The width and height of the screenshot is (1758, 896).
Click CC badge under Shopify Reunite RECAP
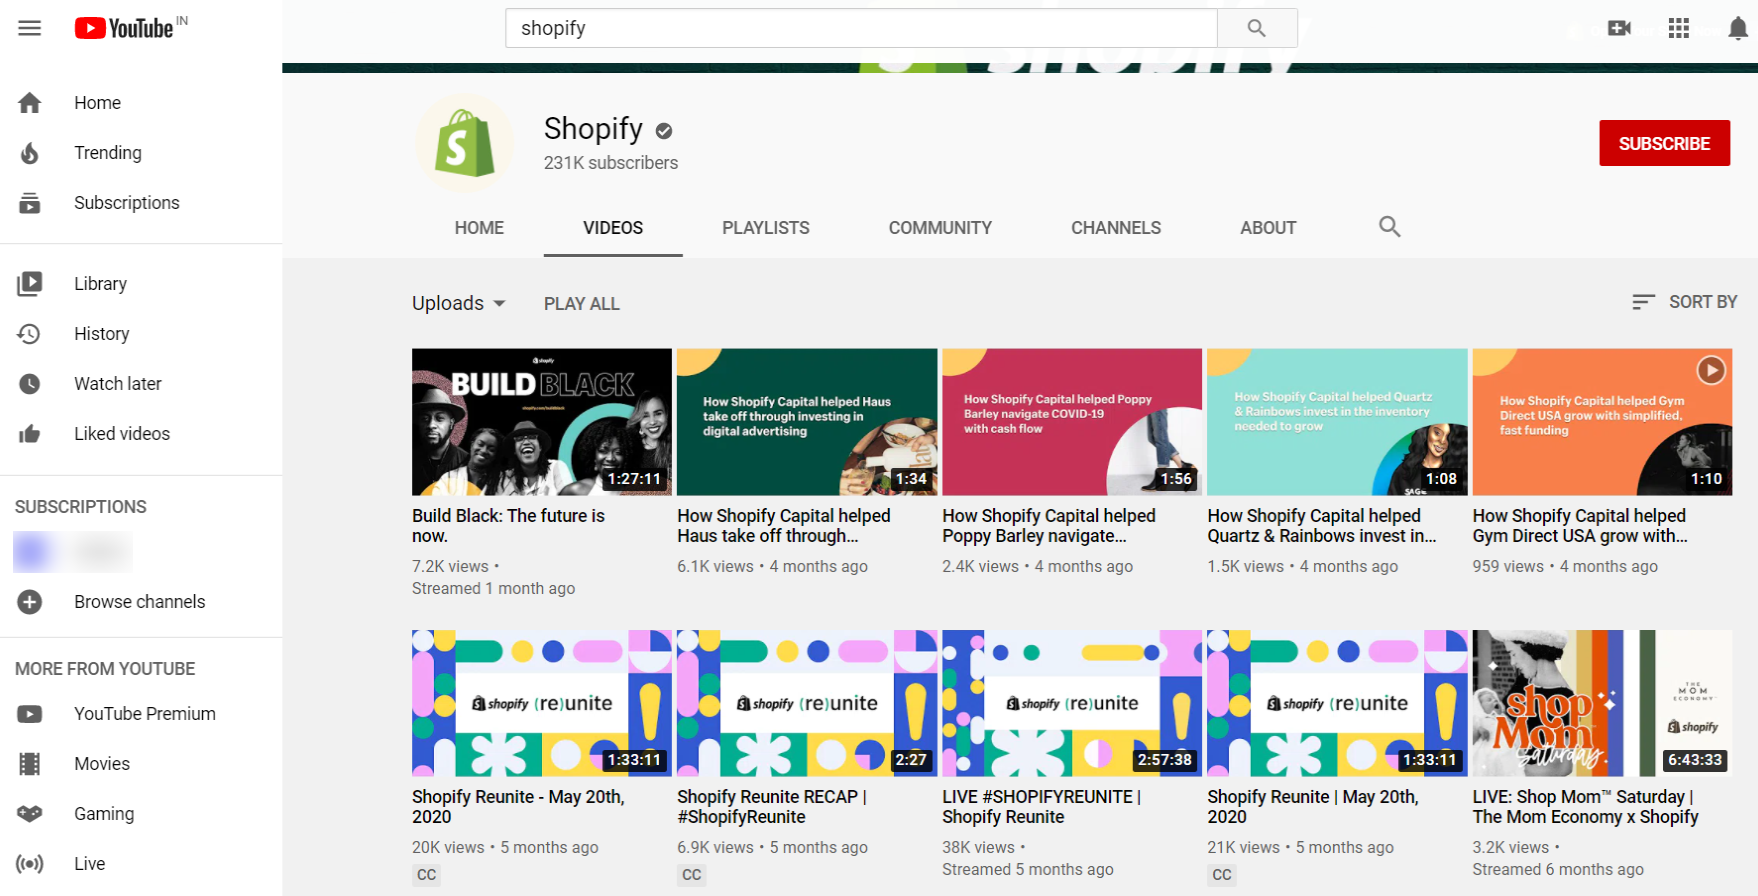pos(692,875)
